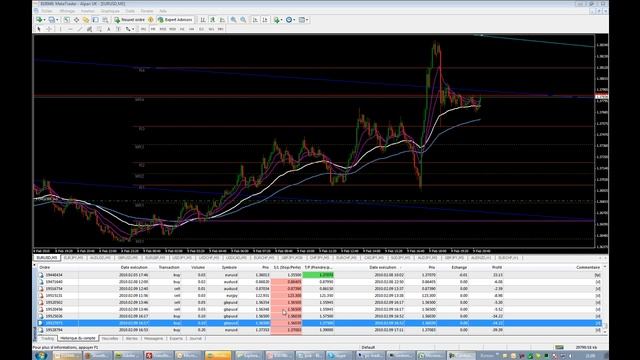Viewport: 640px width, 360px height.
Task: Open the Graphiques menu
Action: 110,11
